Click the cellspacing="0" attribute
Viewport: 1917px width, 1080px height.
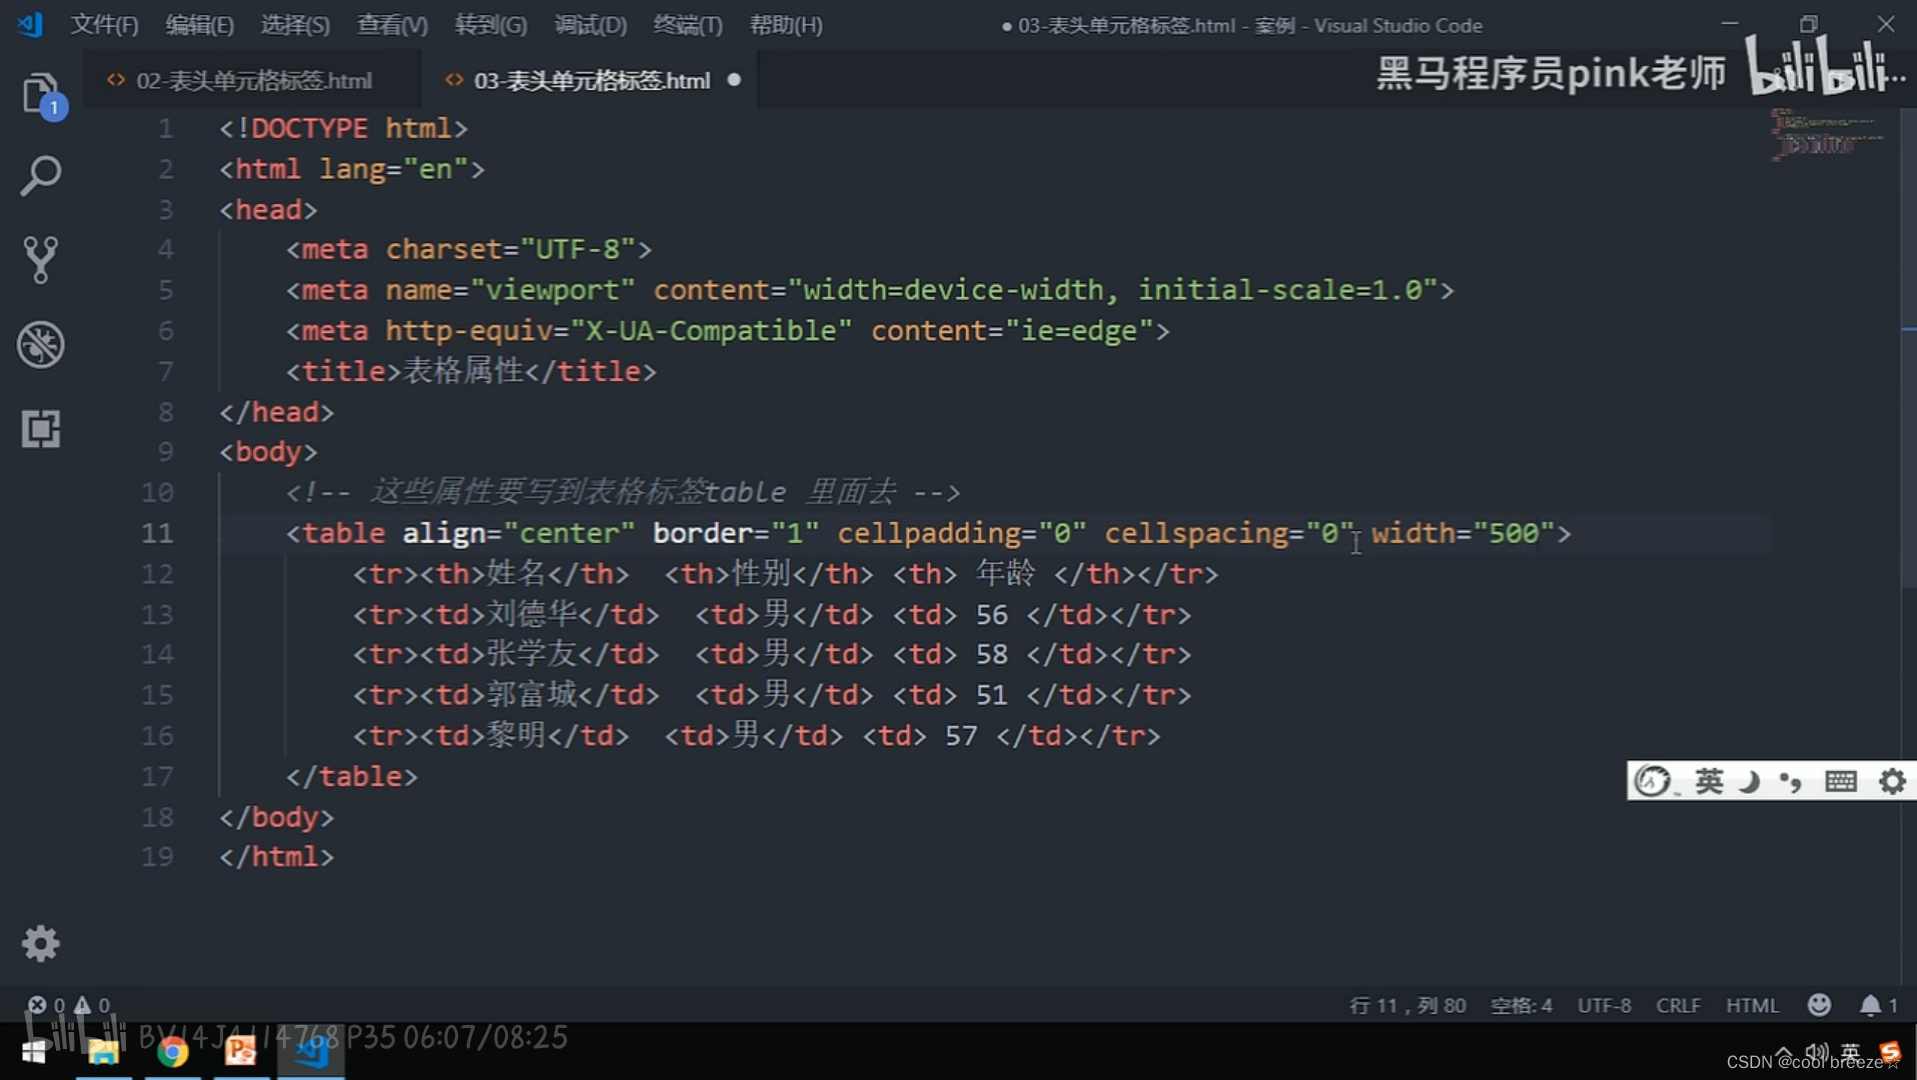coord(1229,533)
